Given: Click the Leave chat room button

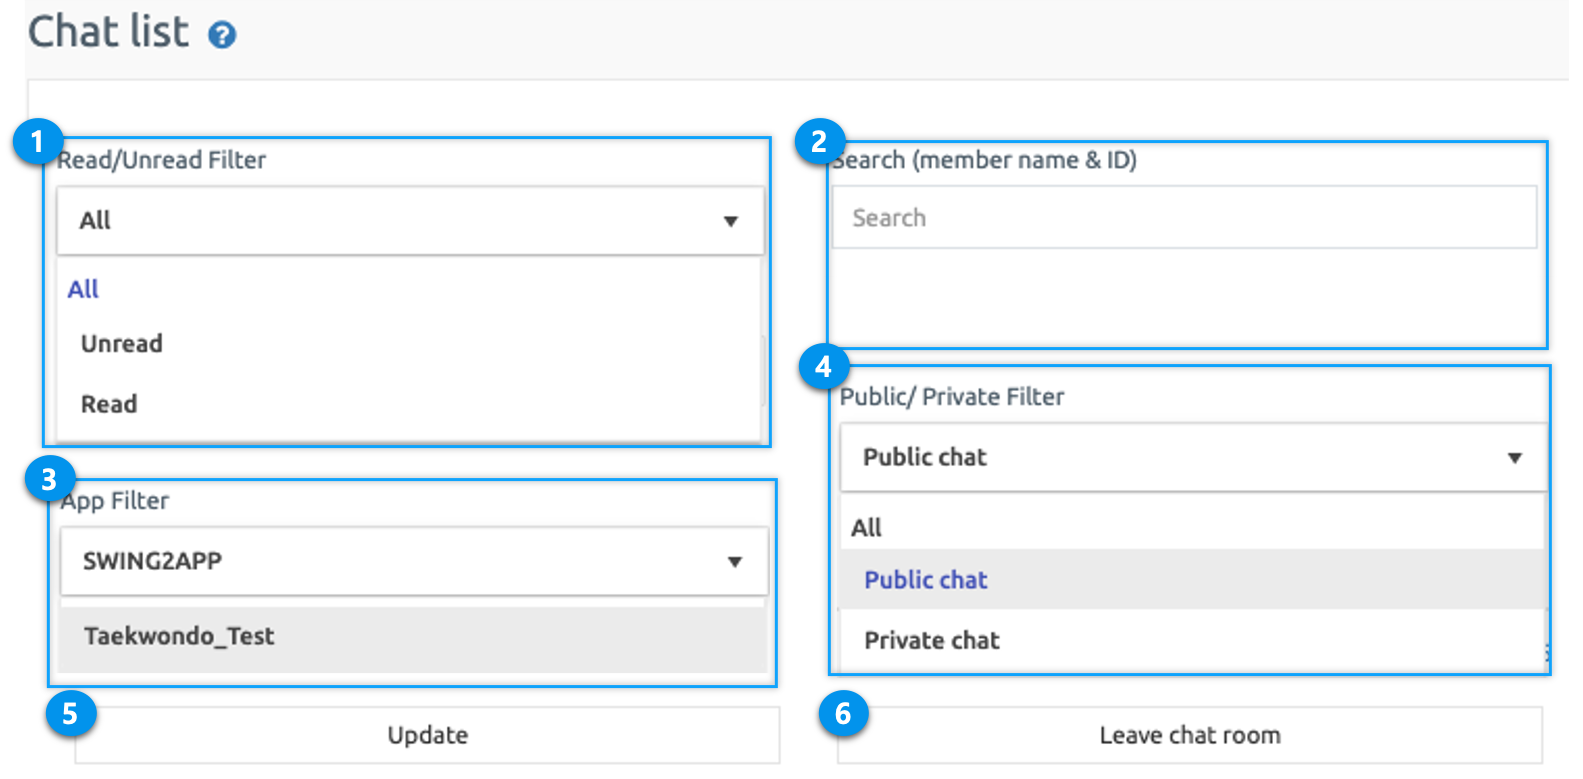Looking at the screenshot, I should (x=1189, y=736).
